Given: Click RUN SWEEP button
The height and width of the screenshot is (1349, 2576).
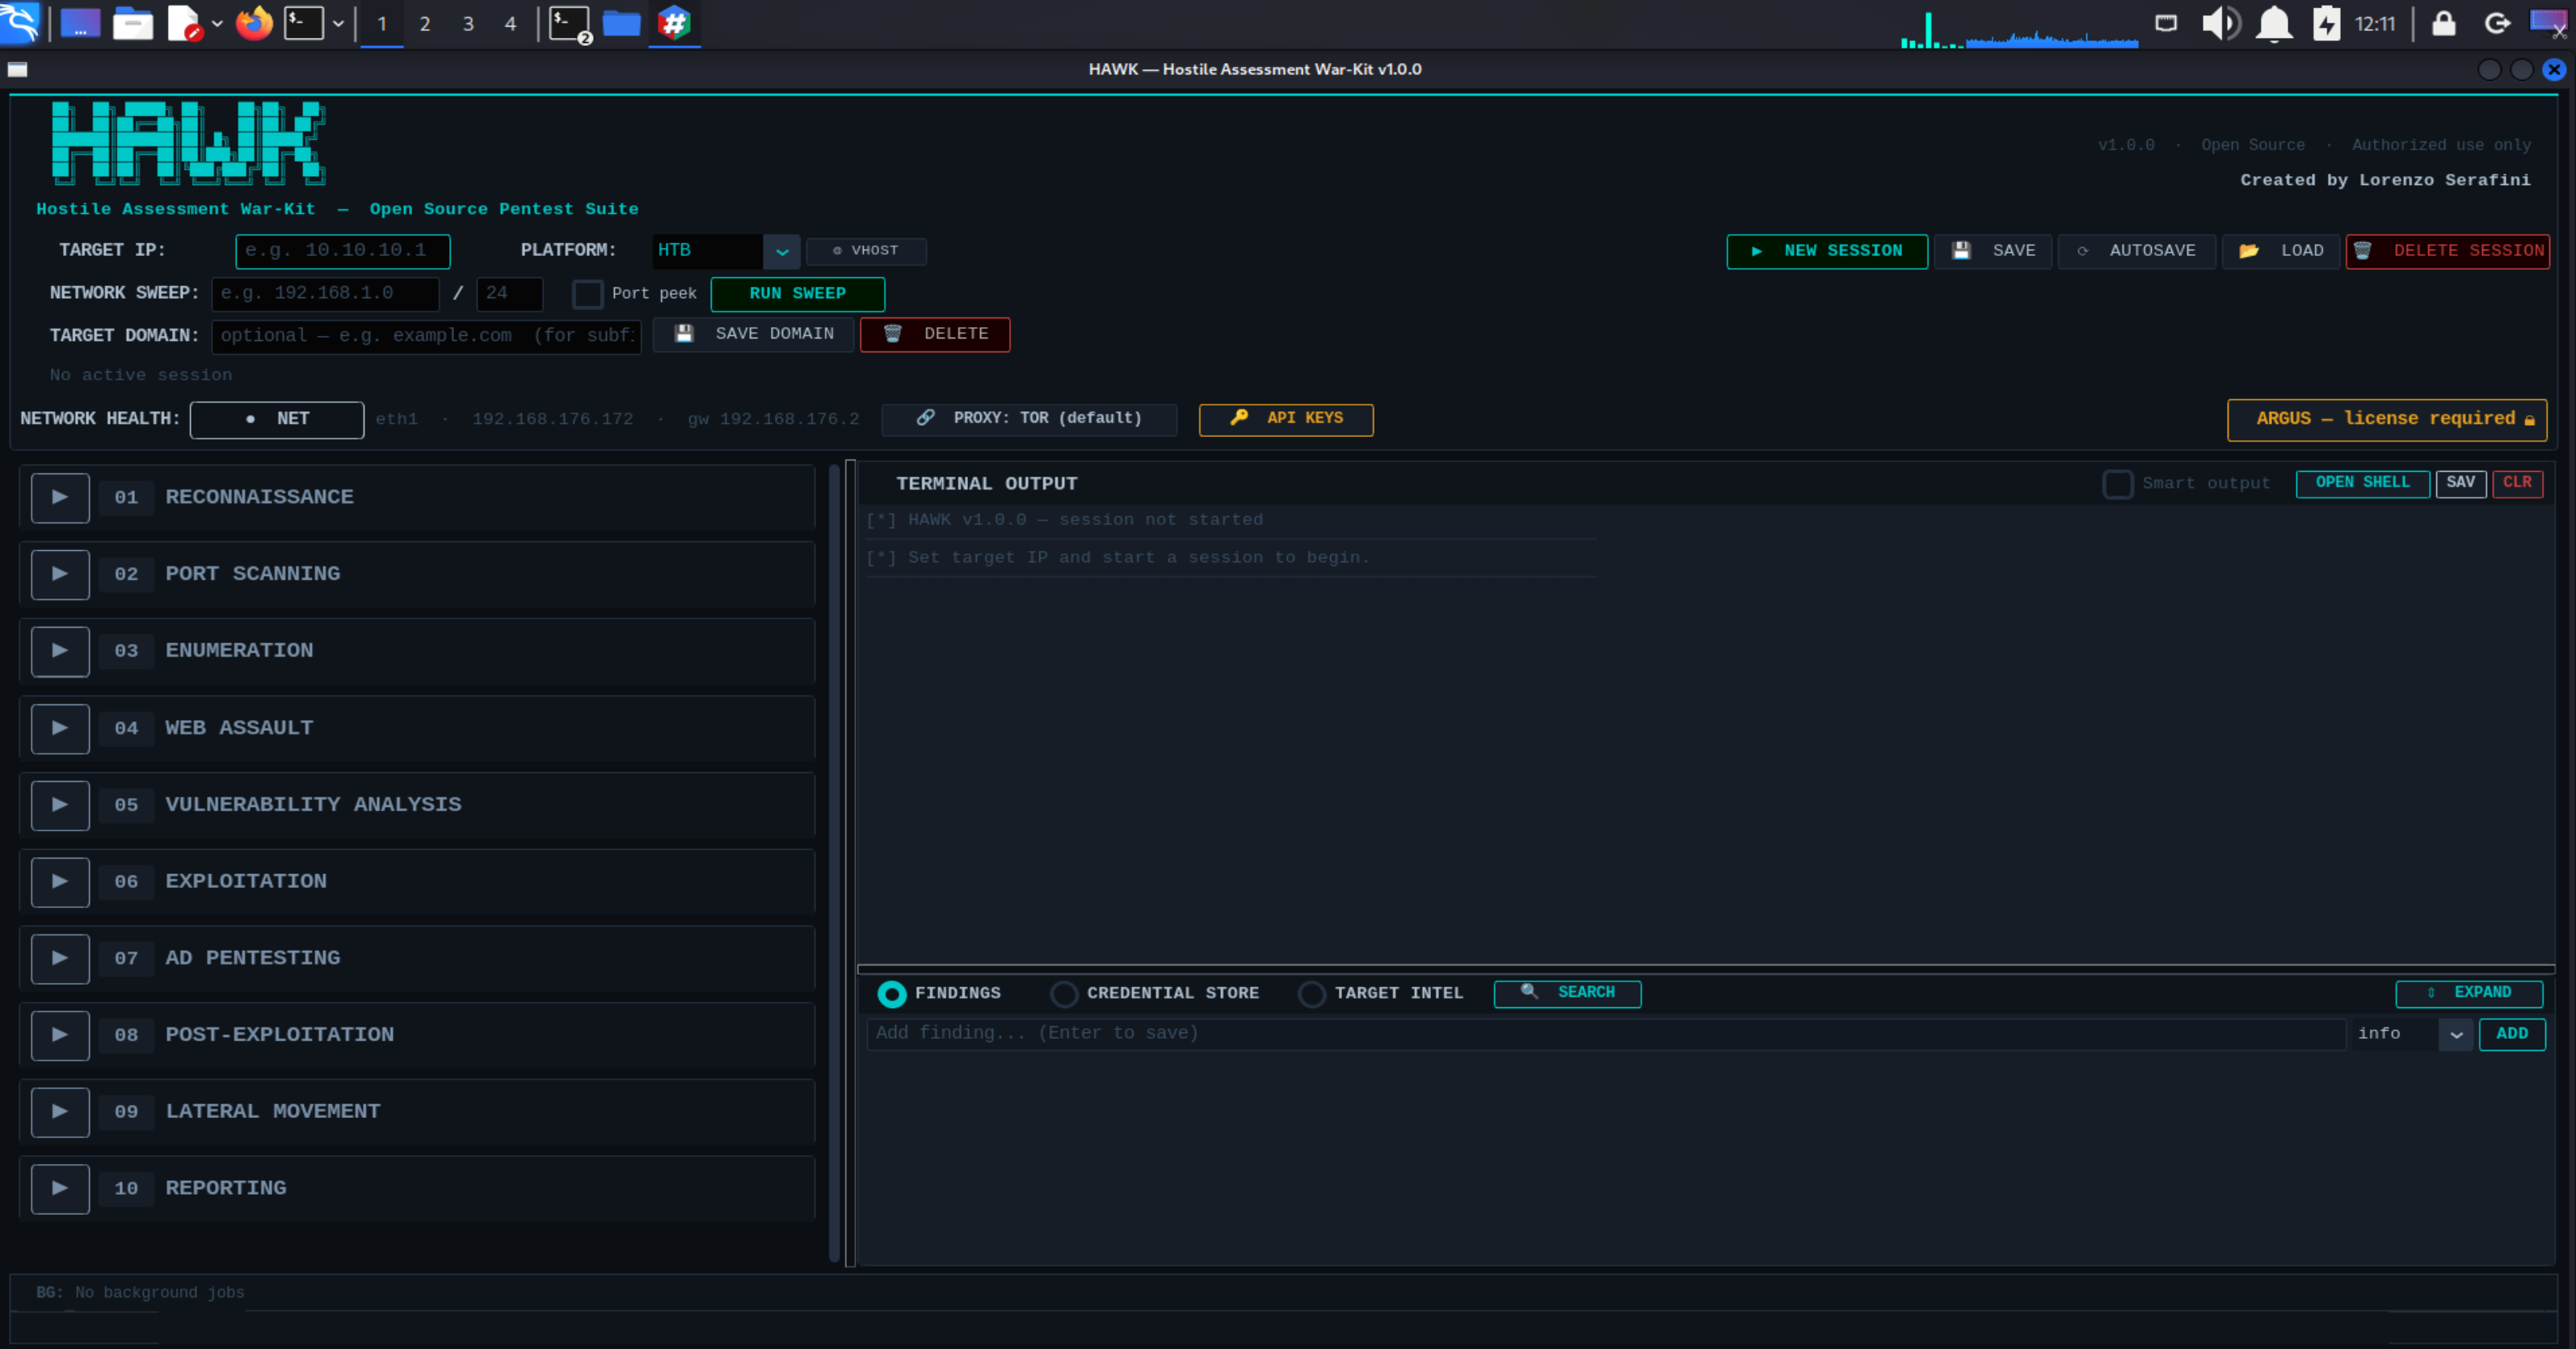Looking at the screenshot, I should point(798,294).
